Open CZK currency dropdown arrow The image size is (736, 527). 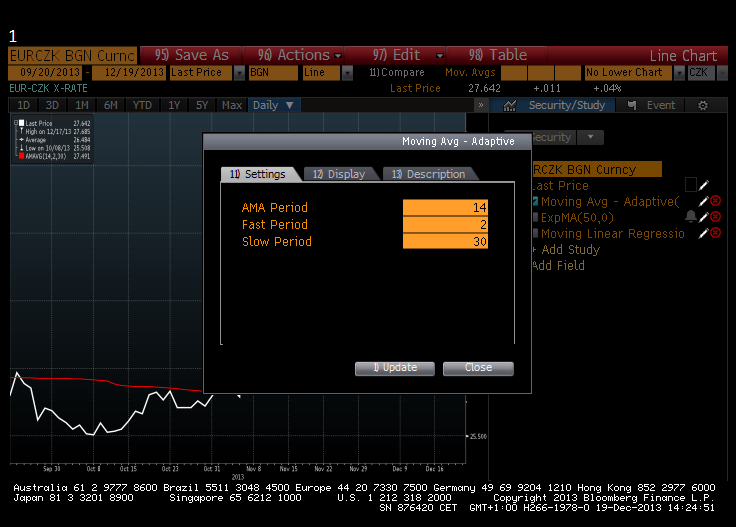722,73
